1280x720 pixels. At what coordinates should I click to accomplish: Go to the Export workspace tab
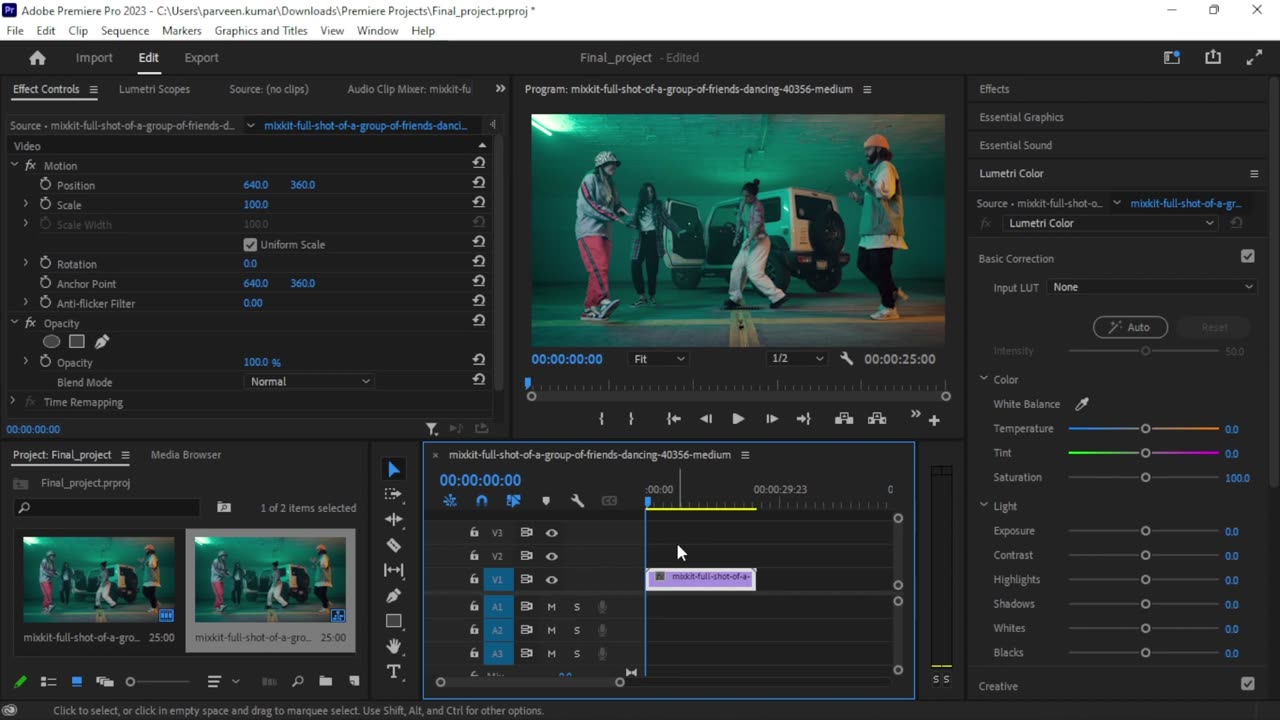click(x=201, y=58)
